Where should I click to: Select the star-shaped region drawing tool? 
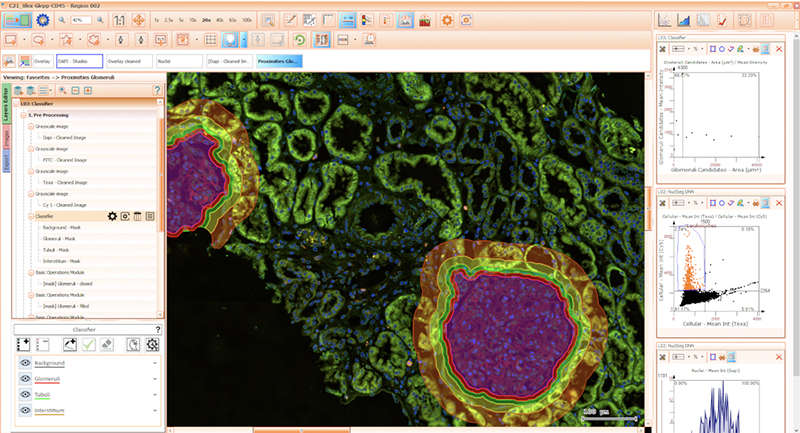(67, 40)
